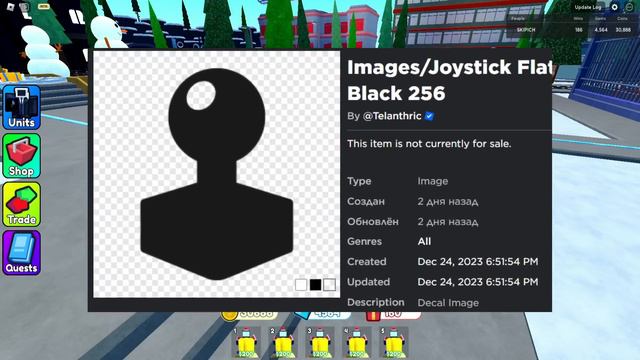Select unit slot 1 in hotbar
The width and height of the screenshot is (640, 360).
point(246,343)
